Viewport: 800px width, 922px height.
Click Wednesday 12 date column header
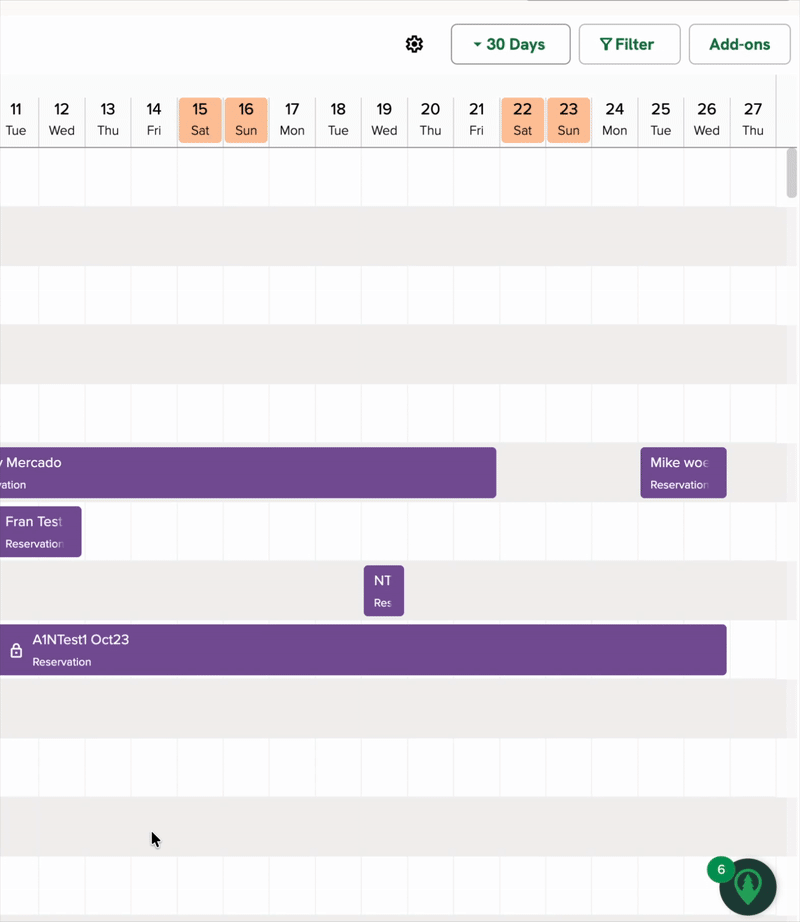[62, 120]
